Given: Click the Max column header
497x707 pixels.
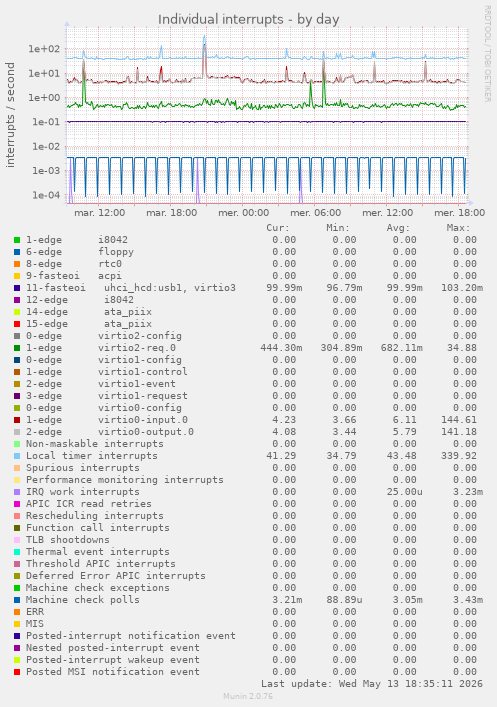Looking at the screenshot, I should pyautogui.click(x=458, y=228).
